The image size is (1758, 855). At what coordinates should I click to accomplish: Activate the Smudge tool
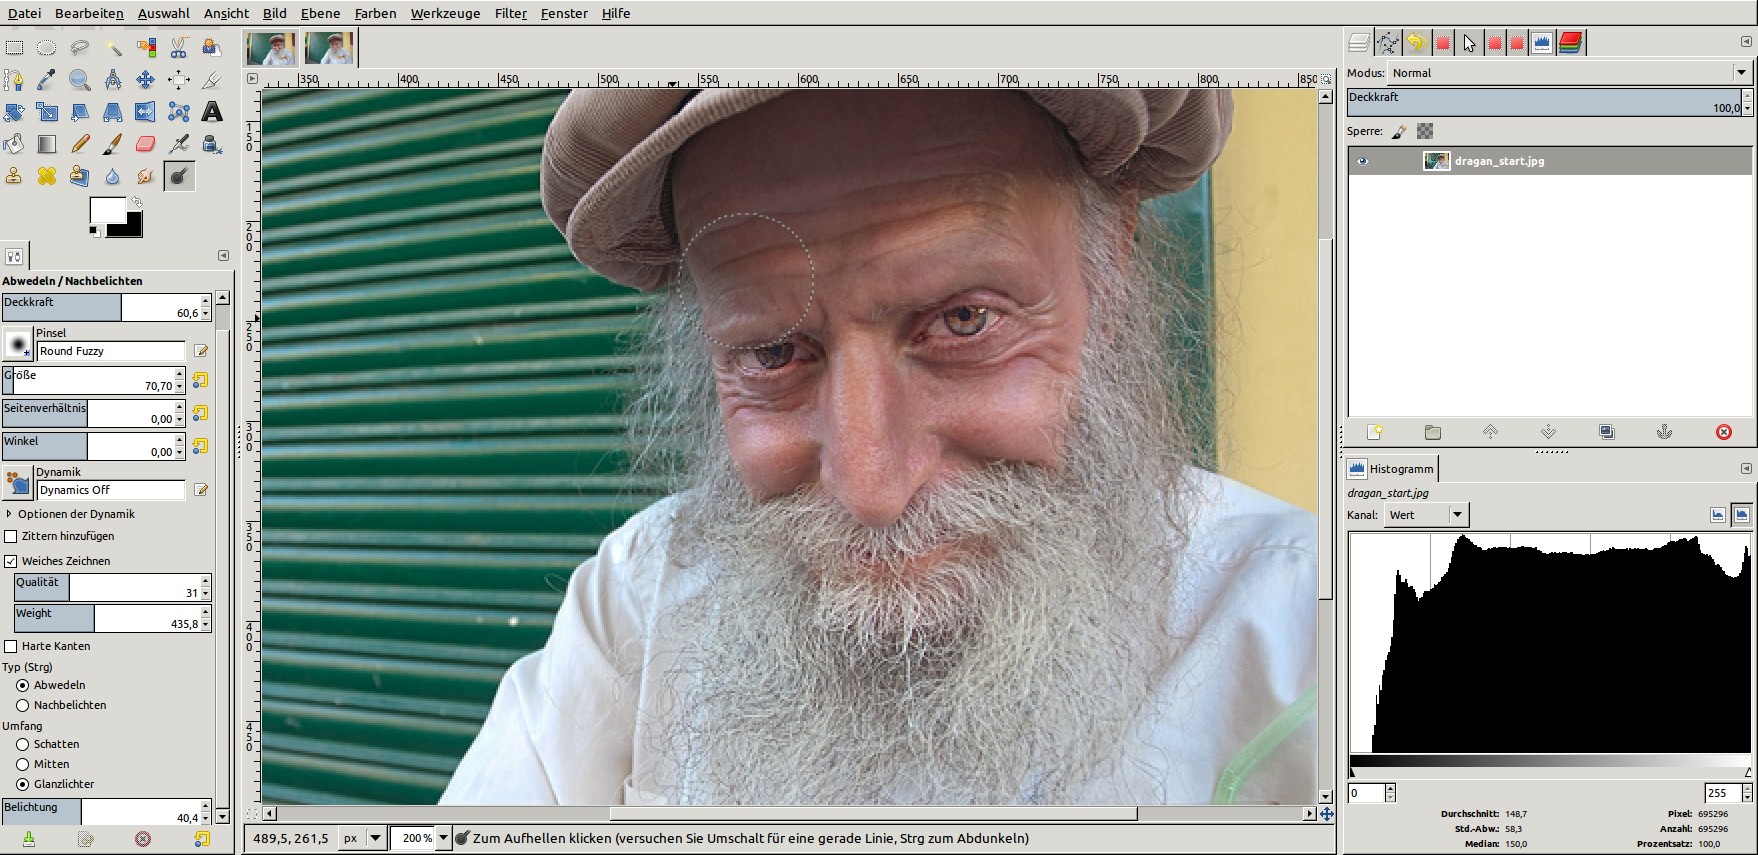[x=146, y=176]
